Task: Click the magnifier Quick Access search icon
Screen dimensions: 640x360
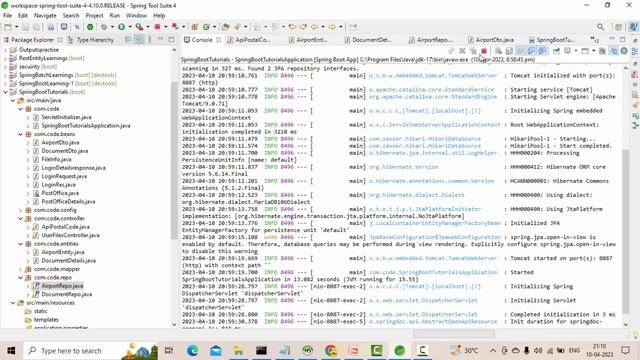Action: tap(600, 27)
